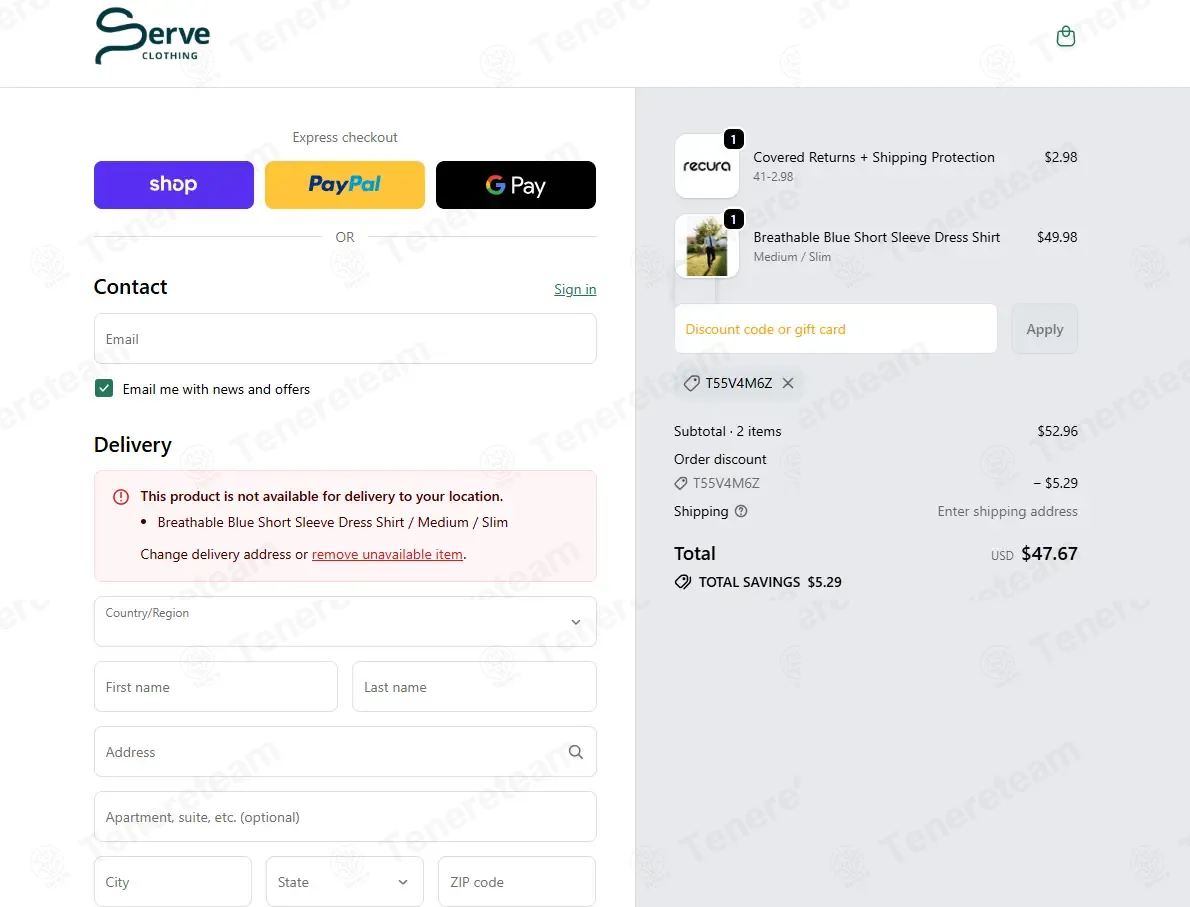Click the Apply discount button
Screen dimensions: 1190x907
pyautogui.click(x=1044, y=329)
